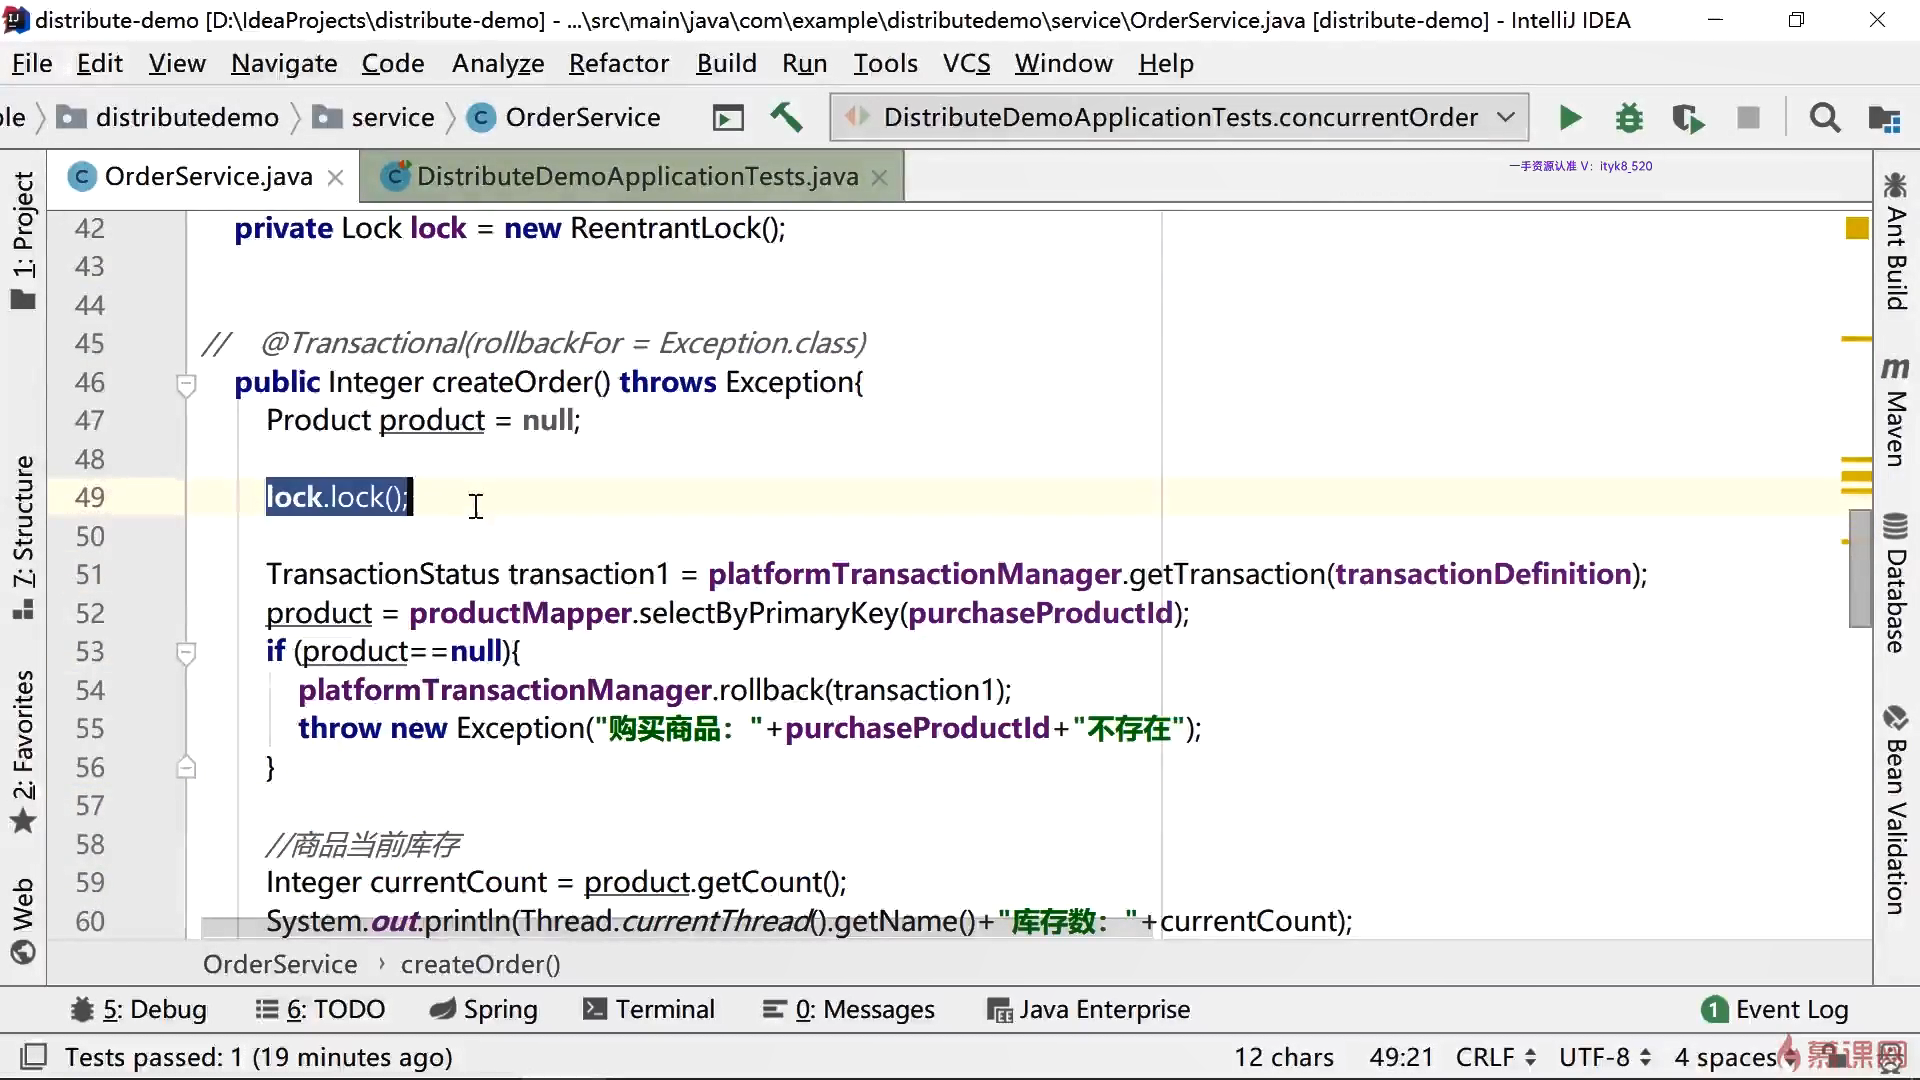Start debugging with the bug icon
The width and height of the screenshot is (1920, 1080).
tap(1629, 118)
